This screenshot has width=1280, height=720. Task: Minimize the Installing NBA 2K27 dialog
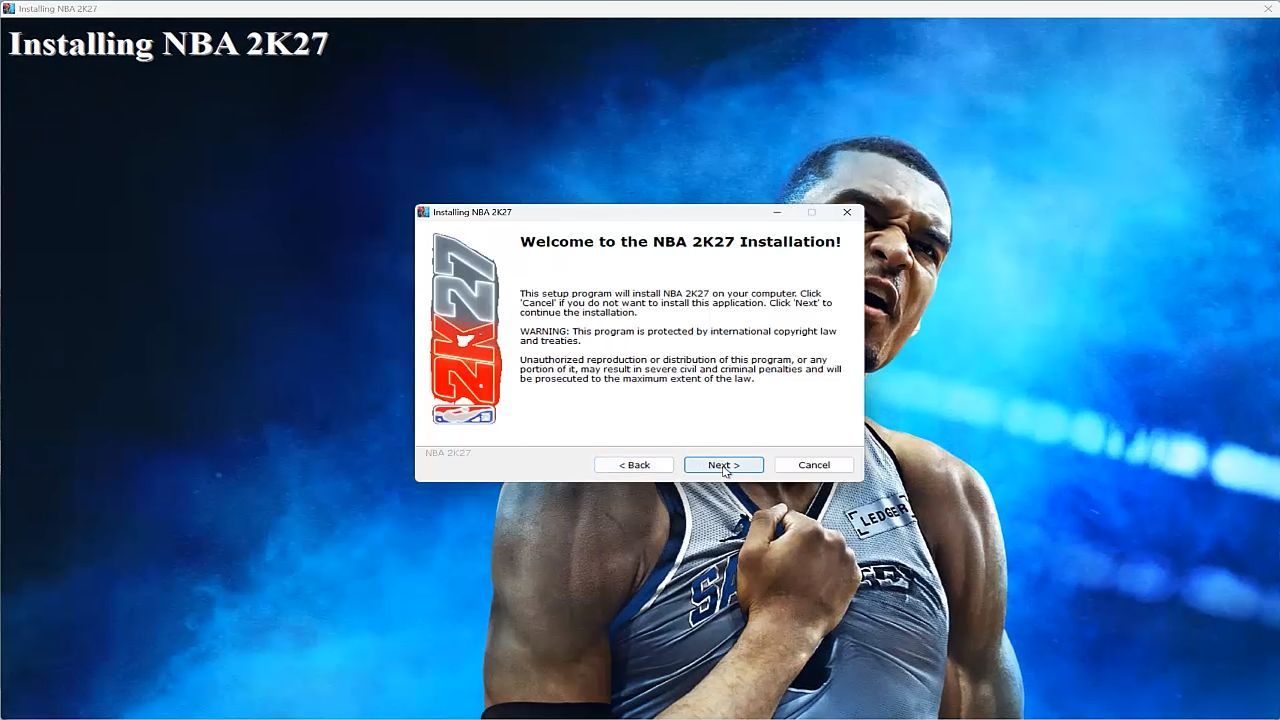pos(777,212)
